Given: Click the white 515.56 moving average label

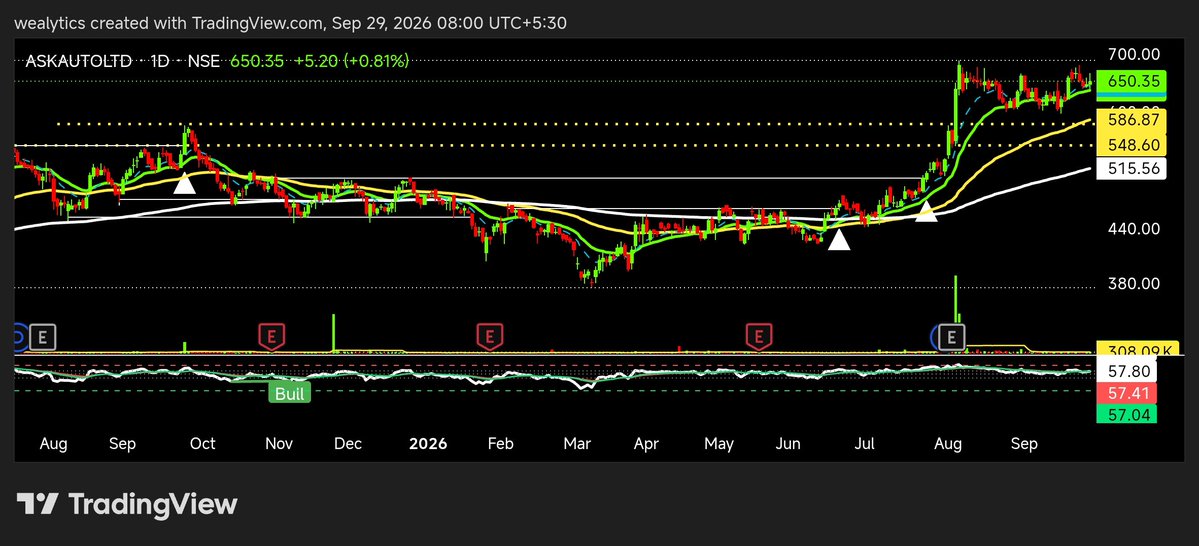Looking at the screenshot, I should pos(1132,170).
